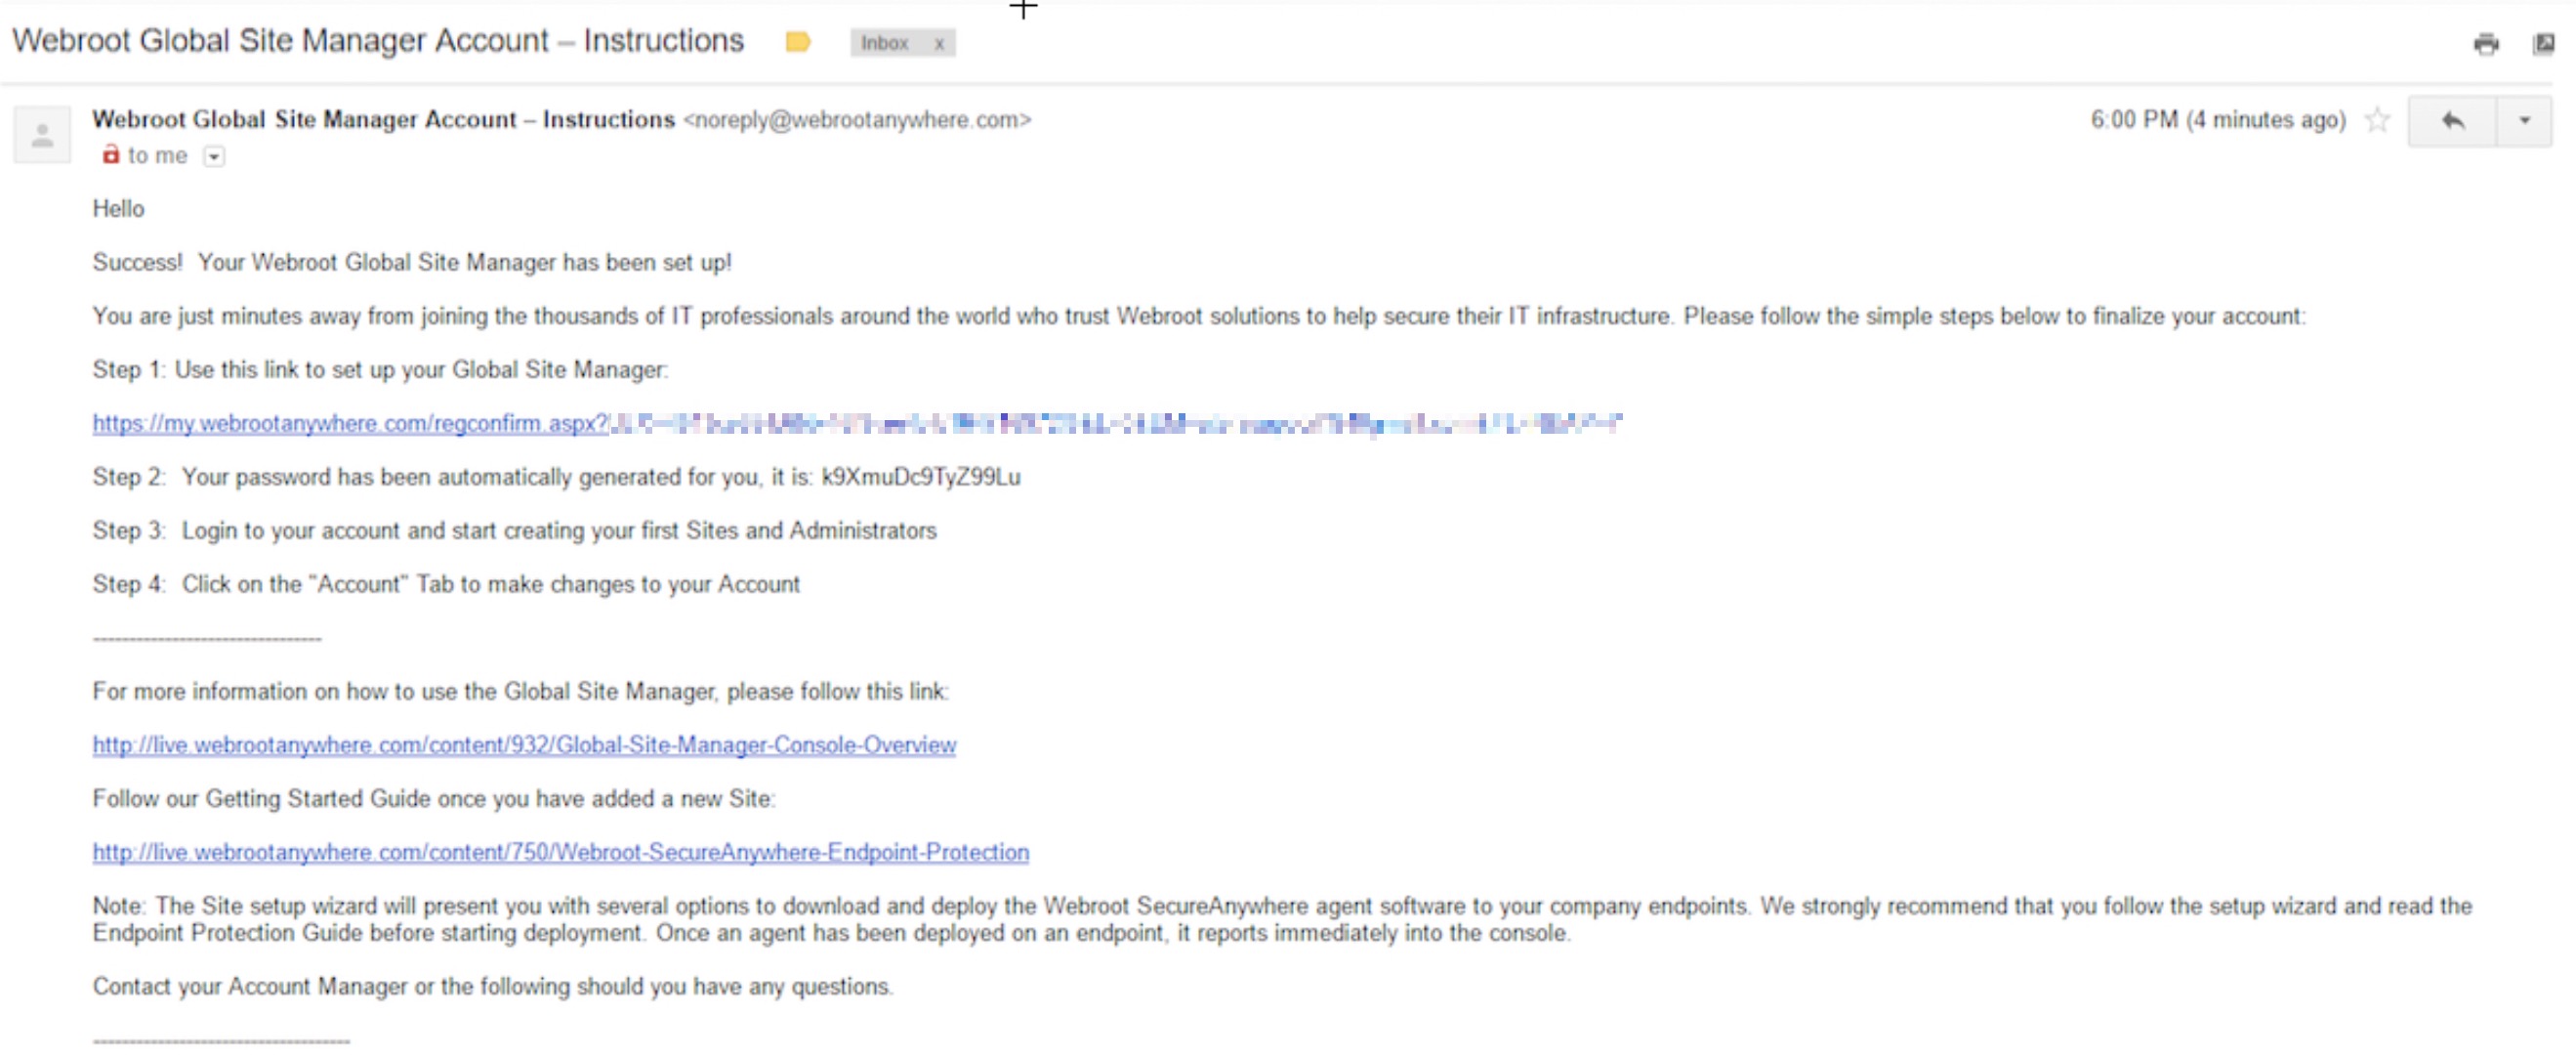The image size is (2576, 1059).
Task: Open Webroot-SecureAnywhere-Endpoint-Protection link
Action: click(x=561, y=853)
